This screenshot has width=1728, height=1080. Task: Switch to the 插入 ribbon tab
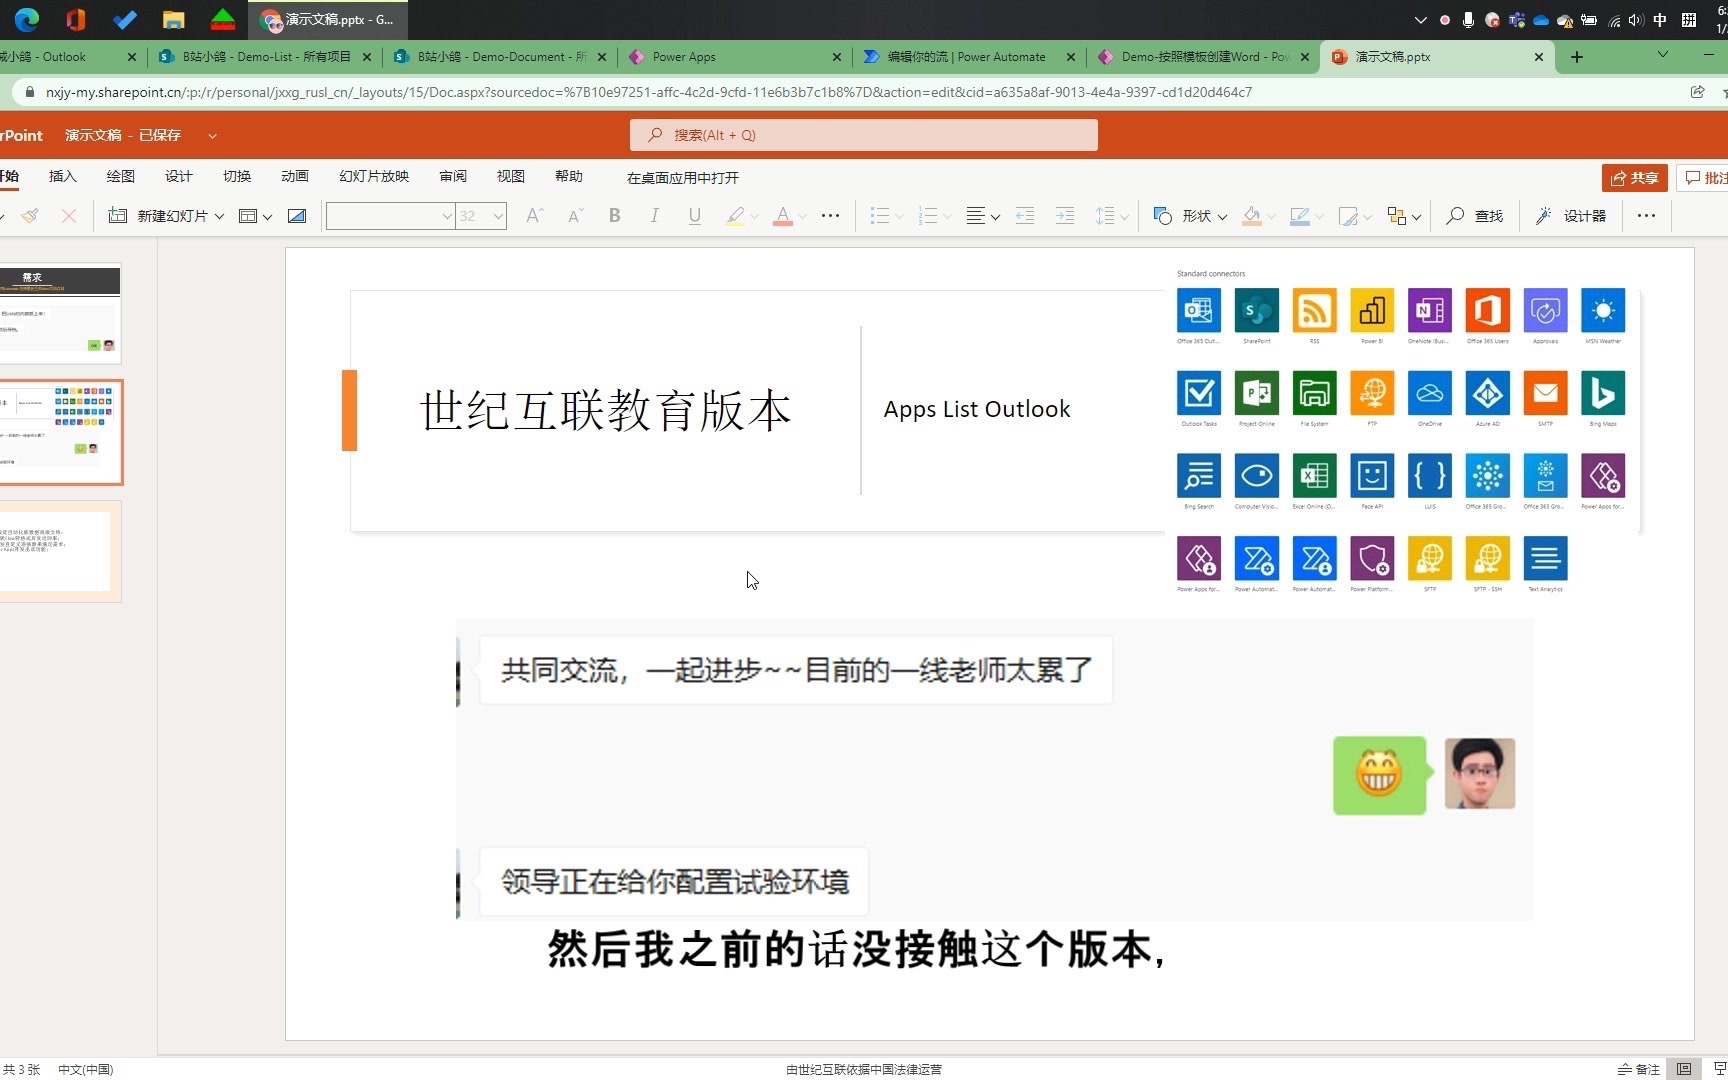[62, 176]
